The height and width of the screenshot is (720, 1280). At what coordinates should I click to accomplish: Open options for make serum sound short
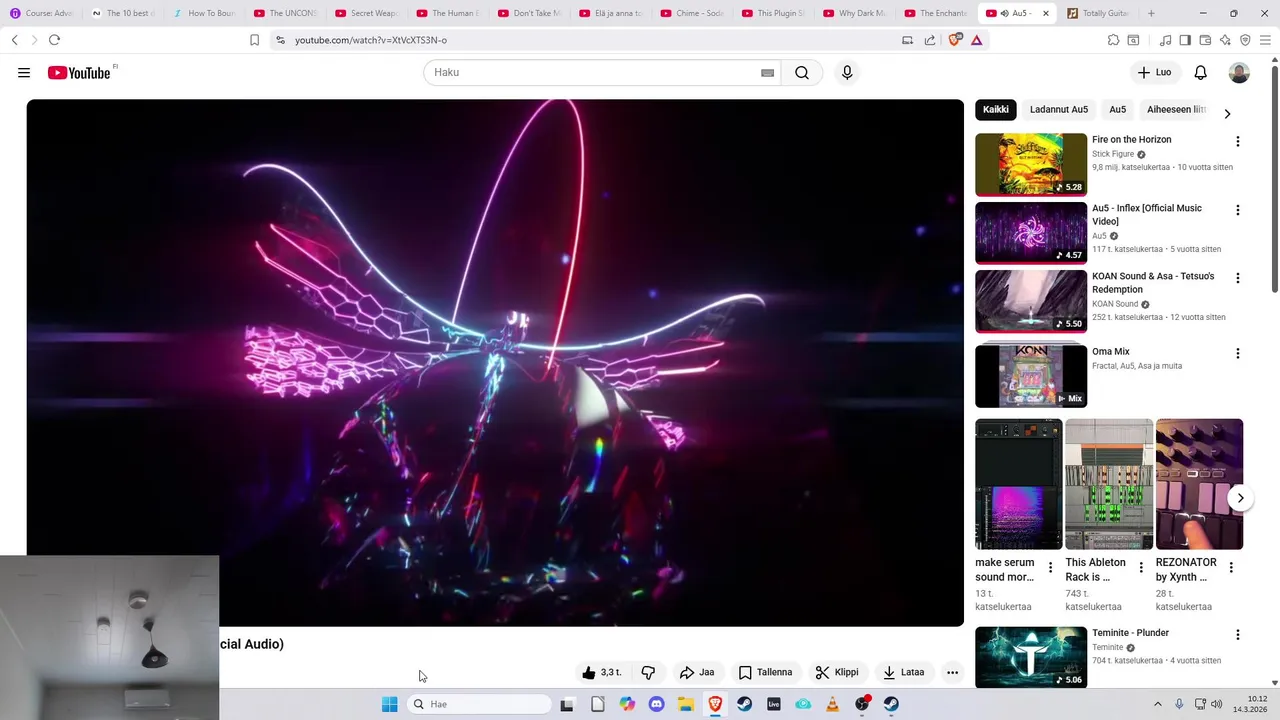[1050, 567]
